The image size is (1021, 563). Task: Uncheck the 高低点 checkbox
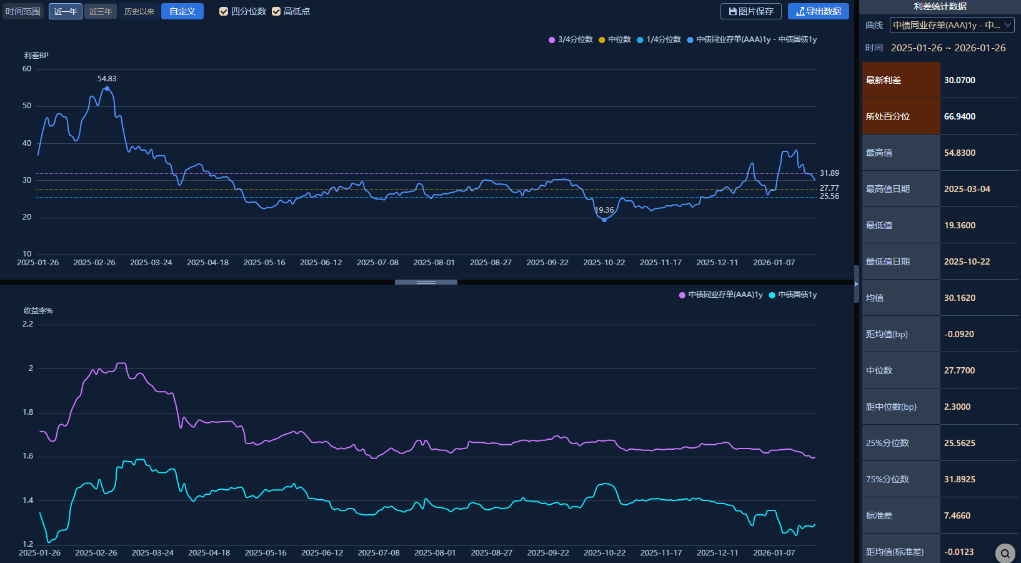click(277, 11)
